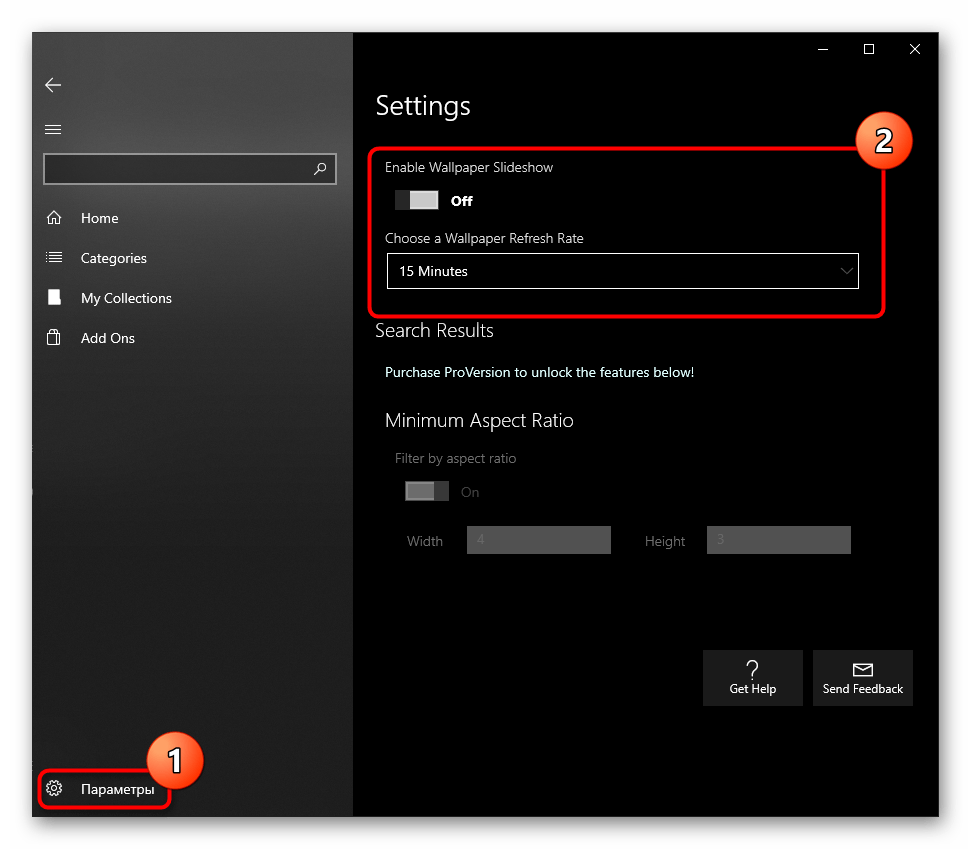
Task: Click the My Collections icon
Action: (x=54, y=298)
